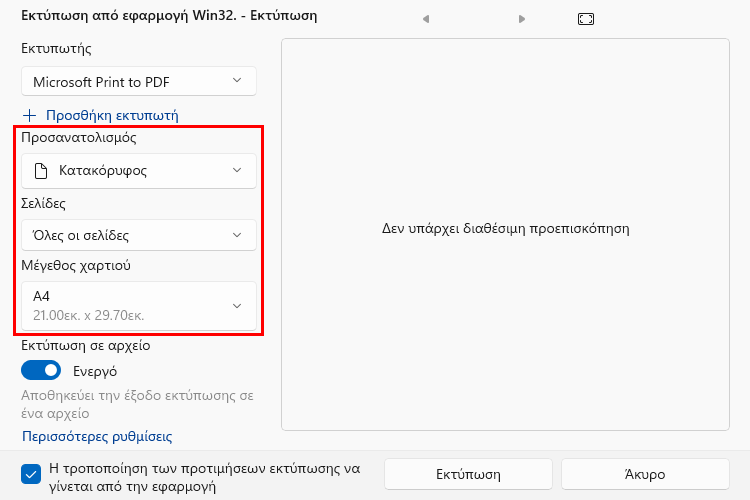This screenshot has width=750, height=500.
Task: Click plus icon beside Προσθήκη εκτυπωτή
Action: pyautogui.click(x=30, y=115)
